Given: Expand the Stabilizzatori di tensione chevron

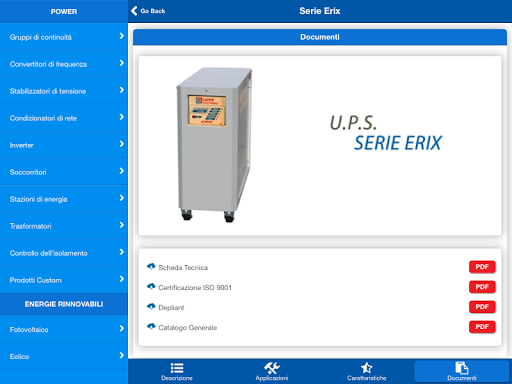Looking at the screenshot, I should (122, 90).
